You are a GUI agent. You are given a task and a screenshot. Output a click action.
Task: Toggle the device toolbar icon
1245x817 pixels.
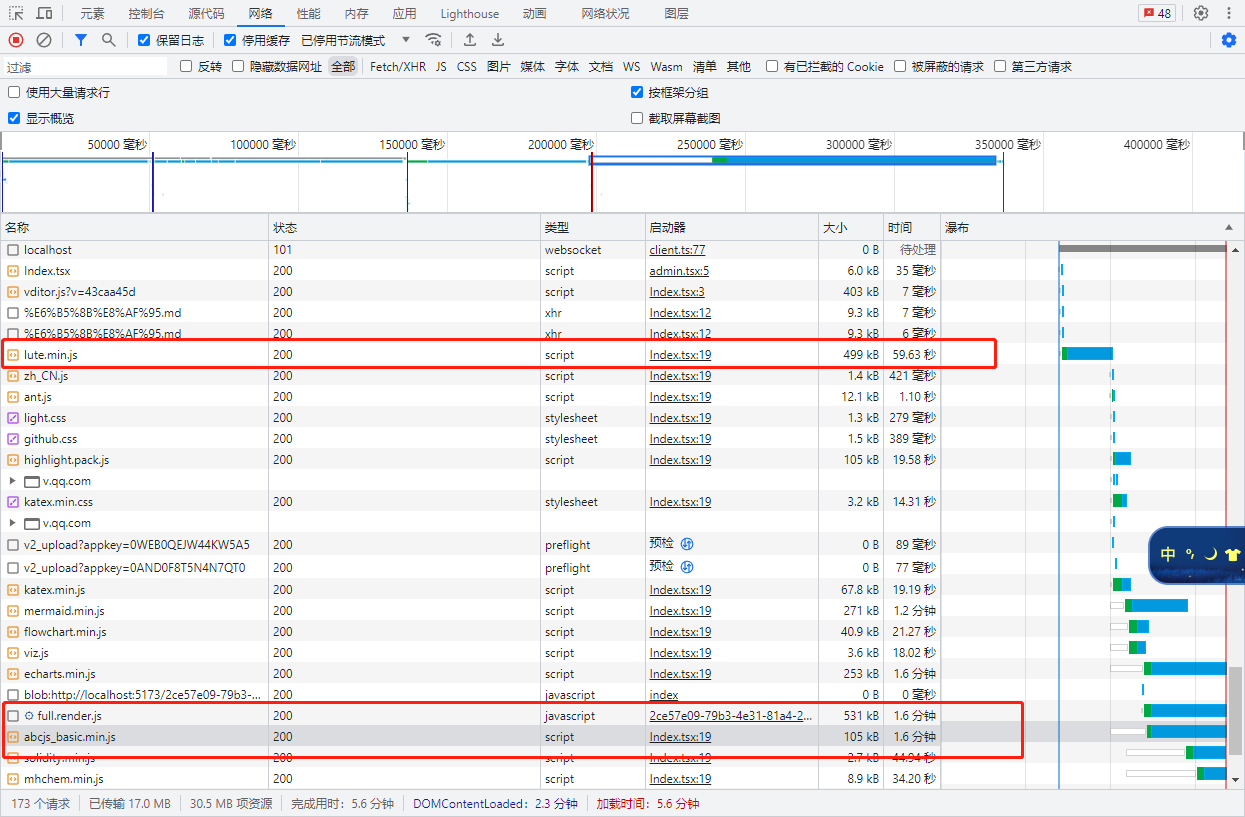(x=45, y=13)
